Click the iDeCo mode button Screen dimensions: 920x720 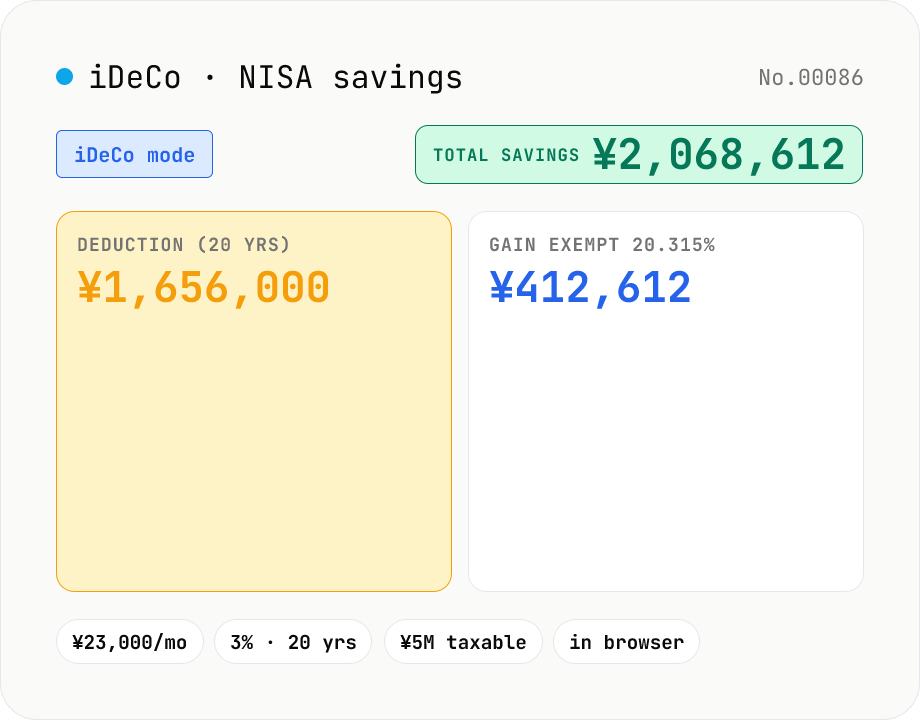pos(134,154)
